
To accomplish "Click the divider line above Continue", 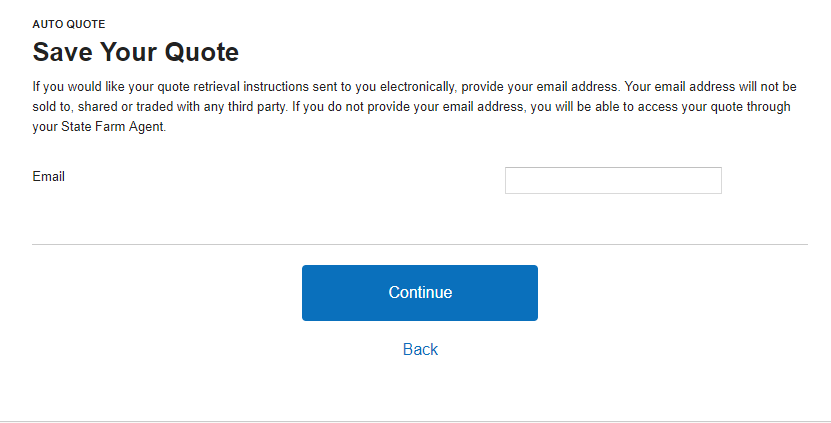I will coord(420,244).
